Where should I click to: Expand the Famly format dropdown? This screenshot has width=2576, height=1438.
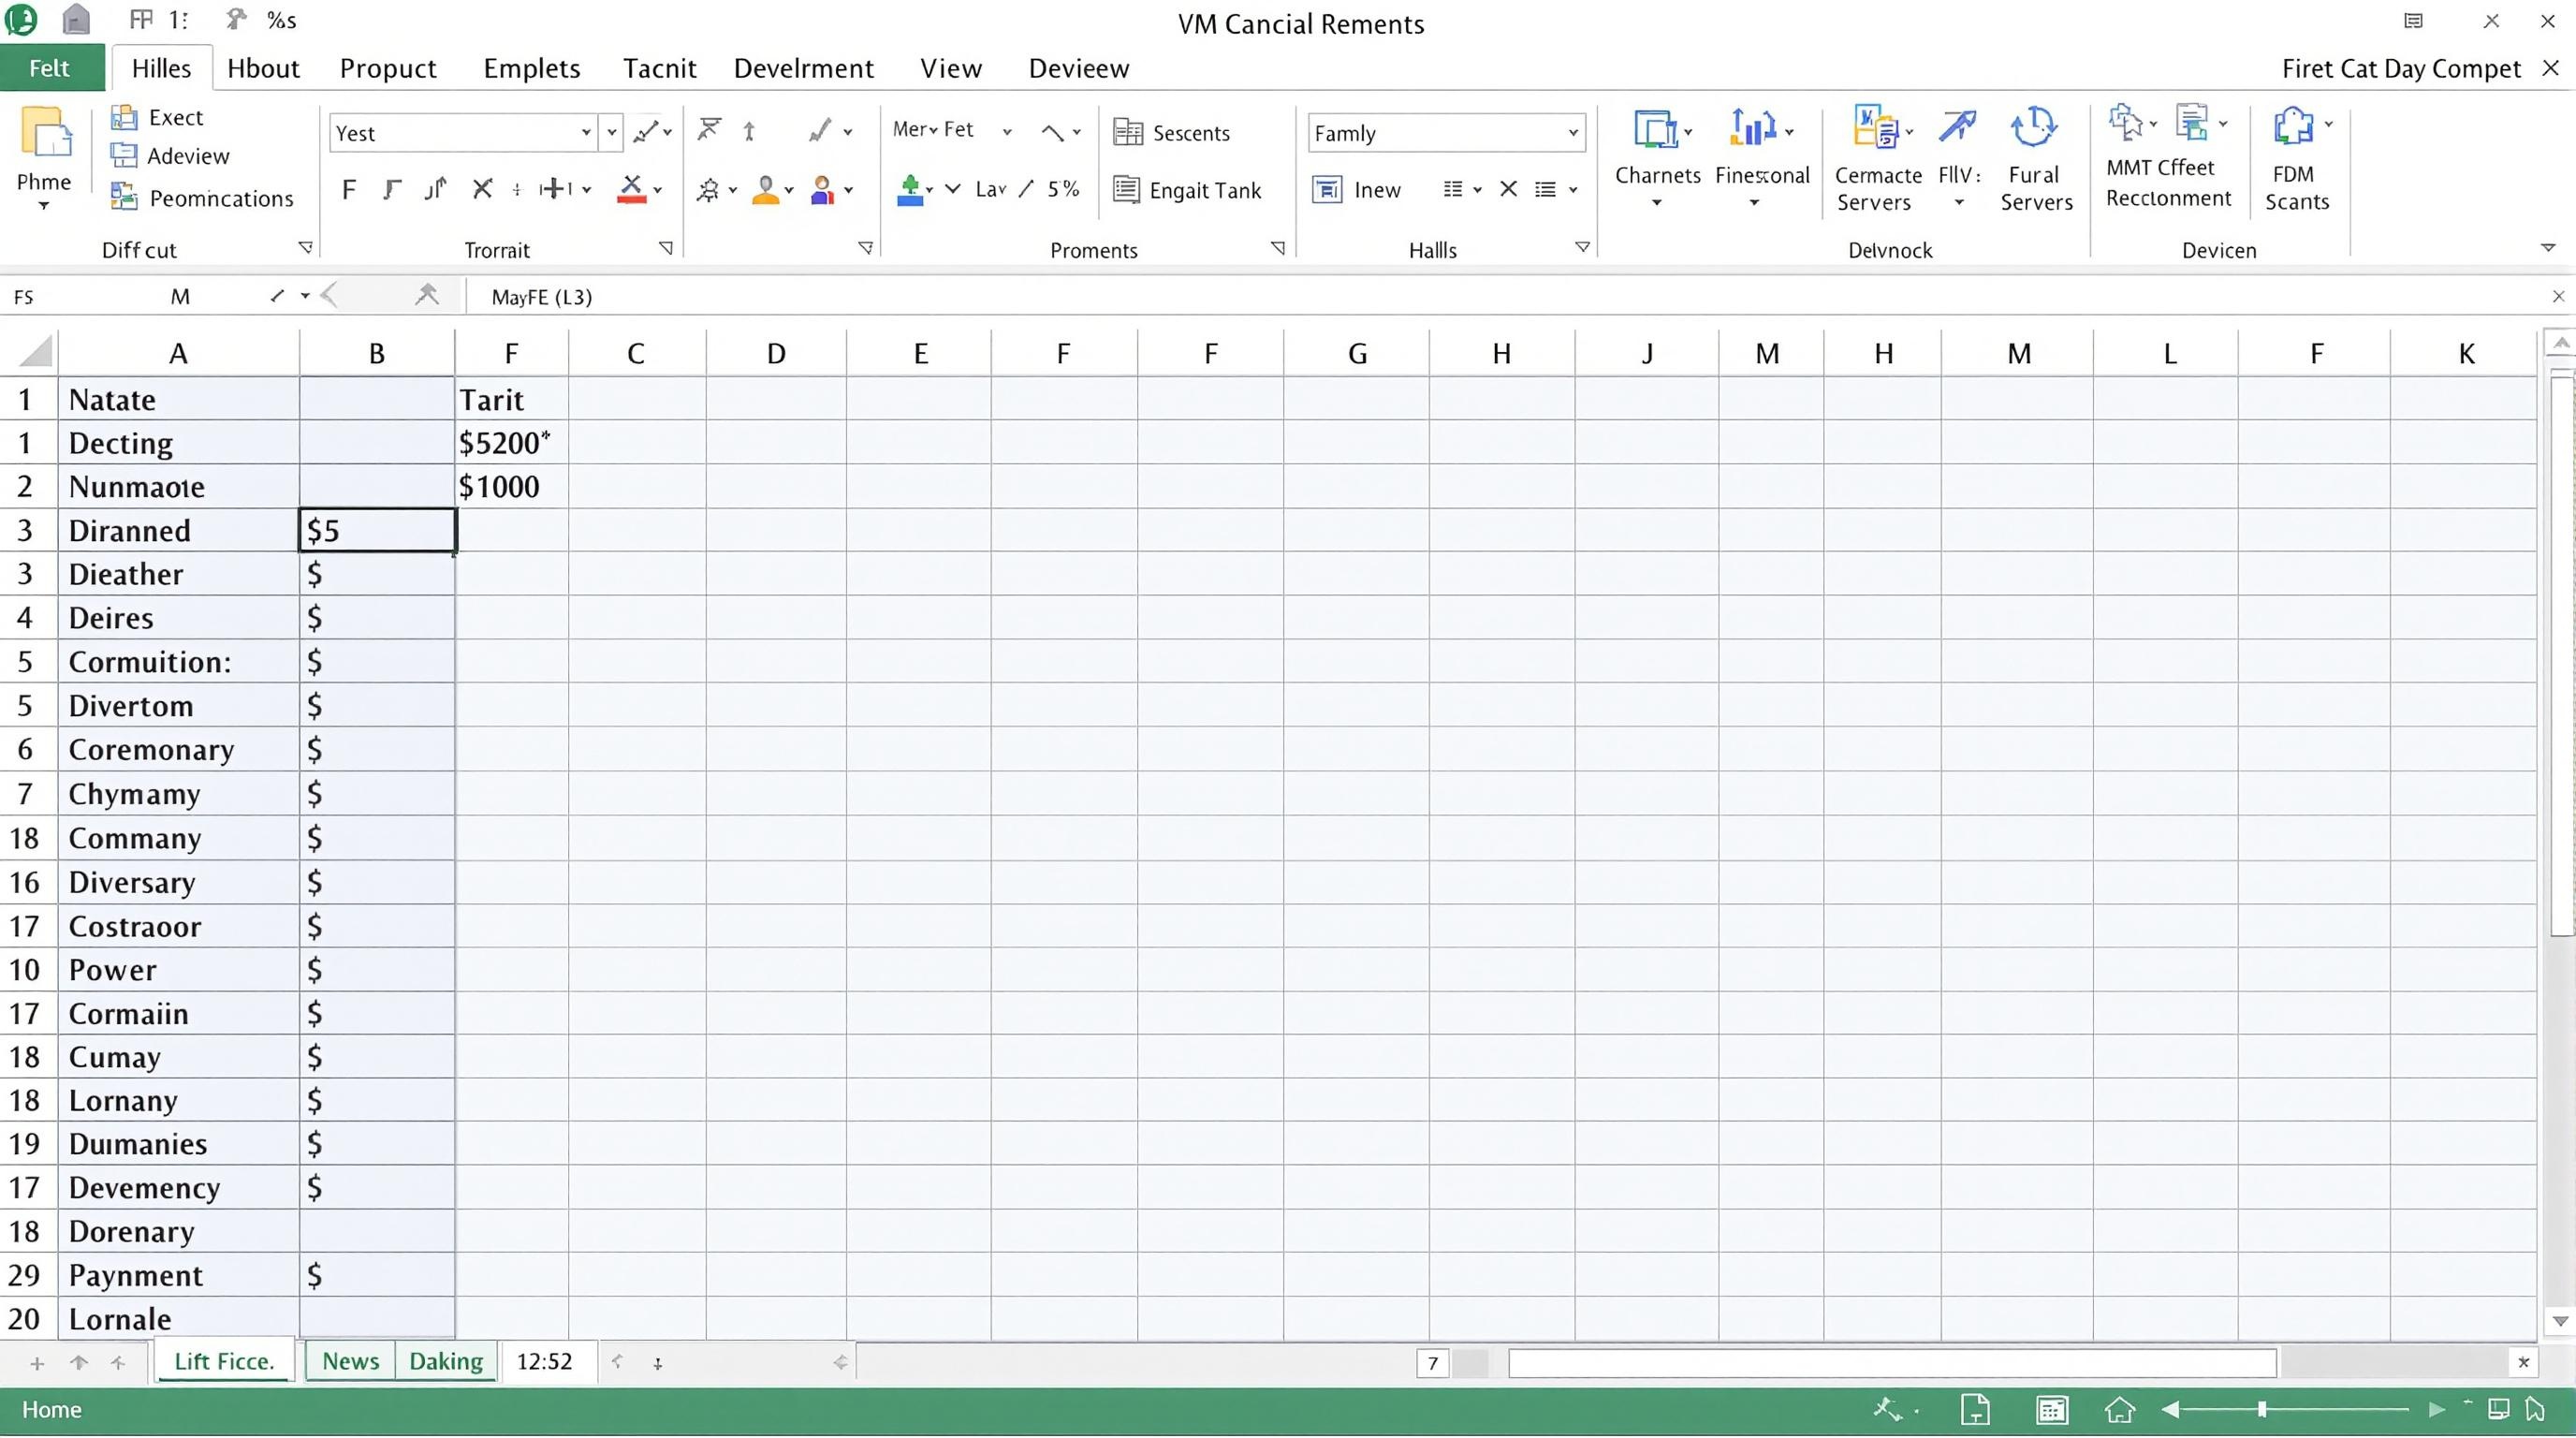coord(1572,133)
